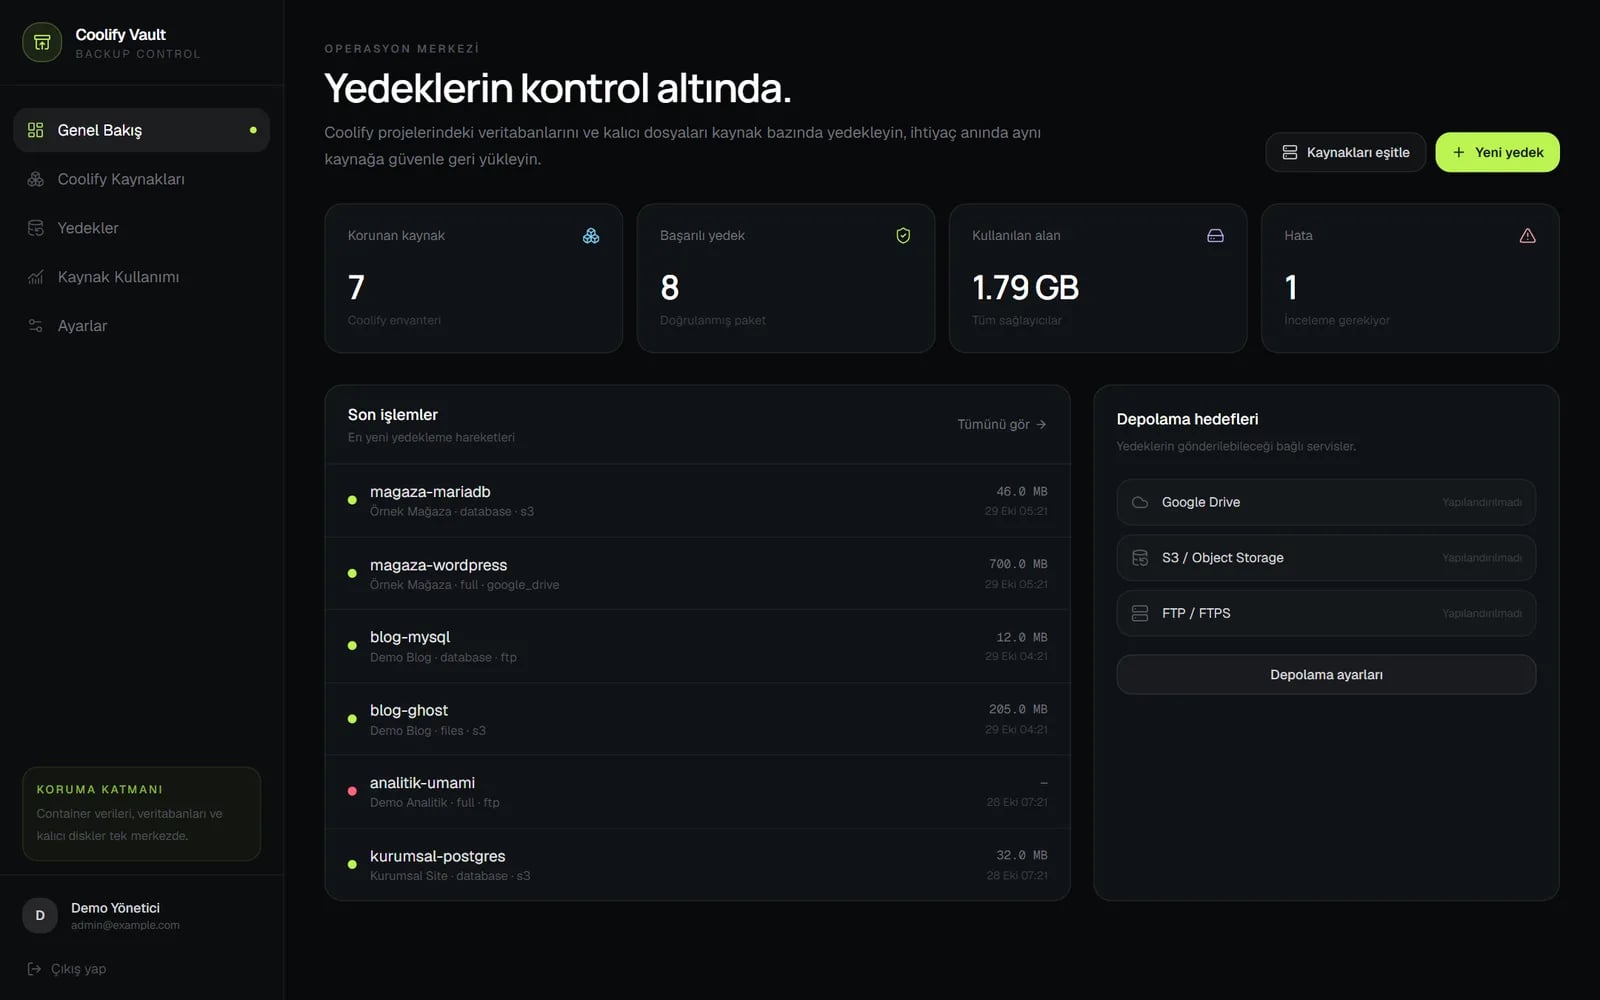
Task: Click the KORUMA KATMANI info card
Action: pyautogui.click(x=141, y=813)
